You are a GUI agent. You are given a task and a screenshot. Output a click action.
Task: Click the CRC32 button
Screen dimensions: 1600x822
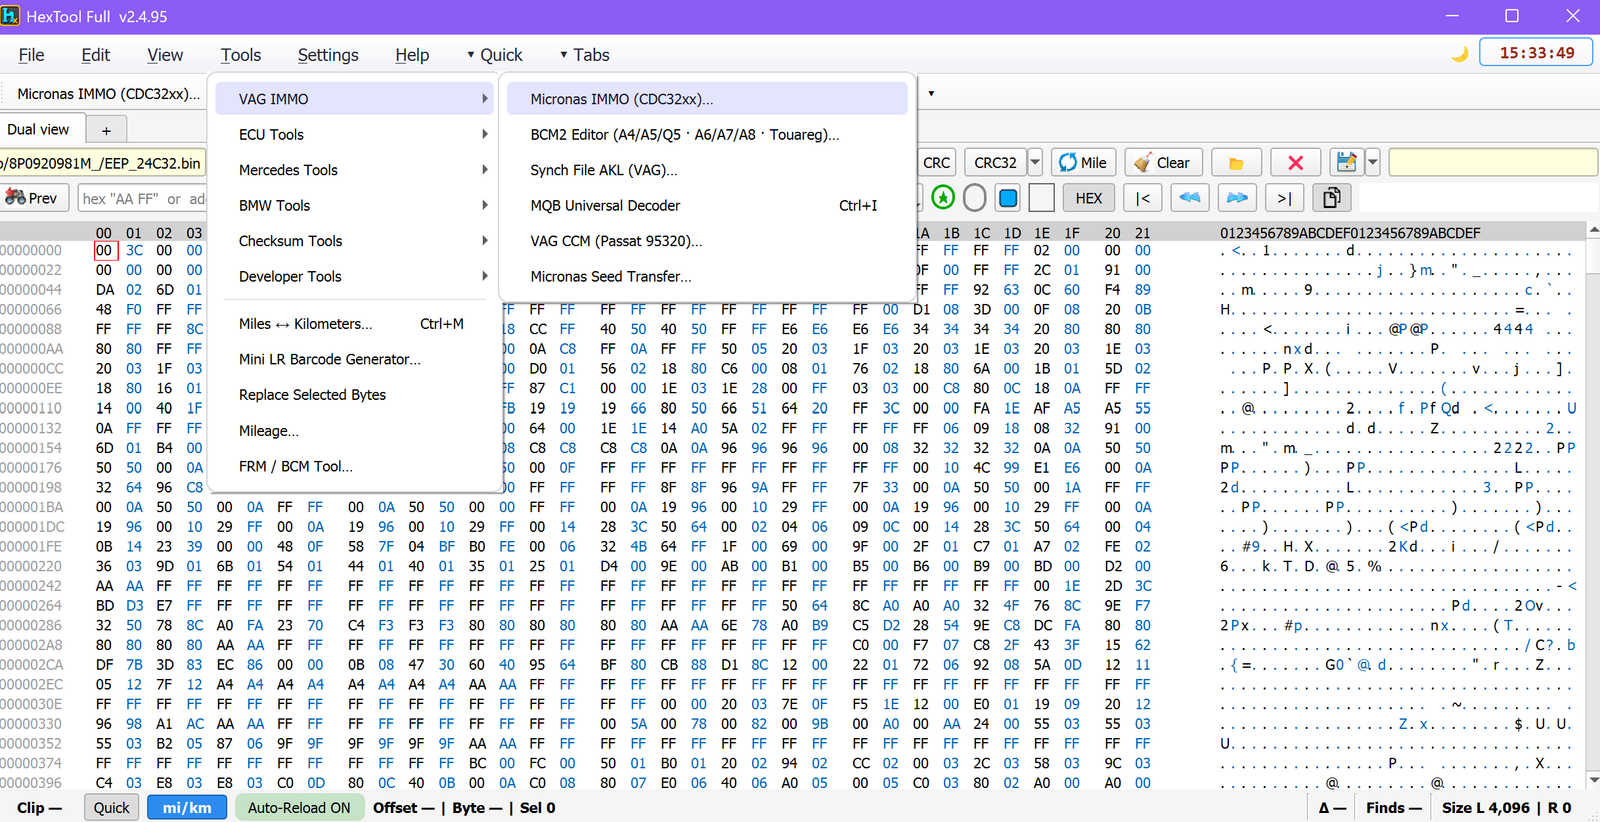[x=996, y=163]
